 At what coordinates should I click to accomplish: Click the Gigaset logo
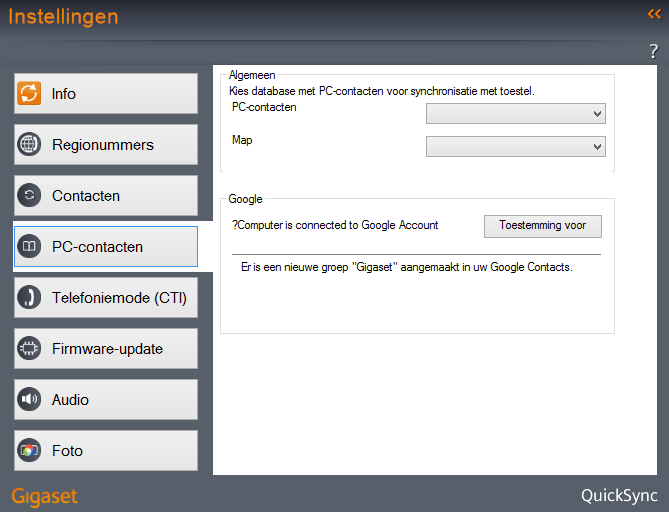coord(44,497)
